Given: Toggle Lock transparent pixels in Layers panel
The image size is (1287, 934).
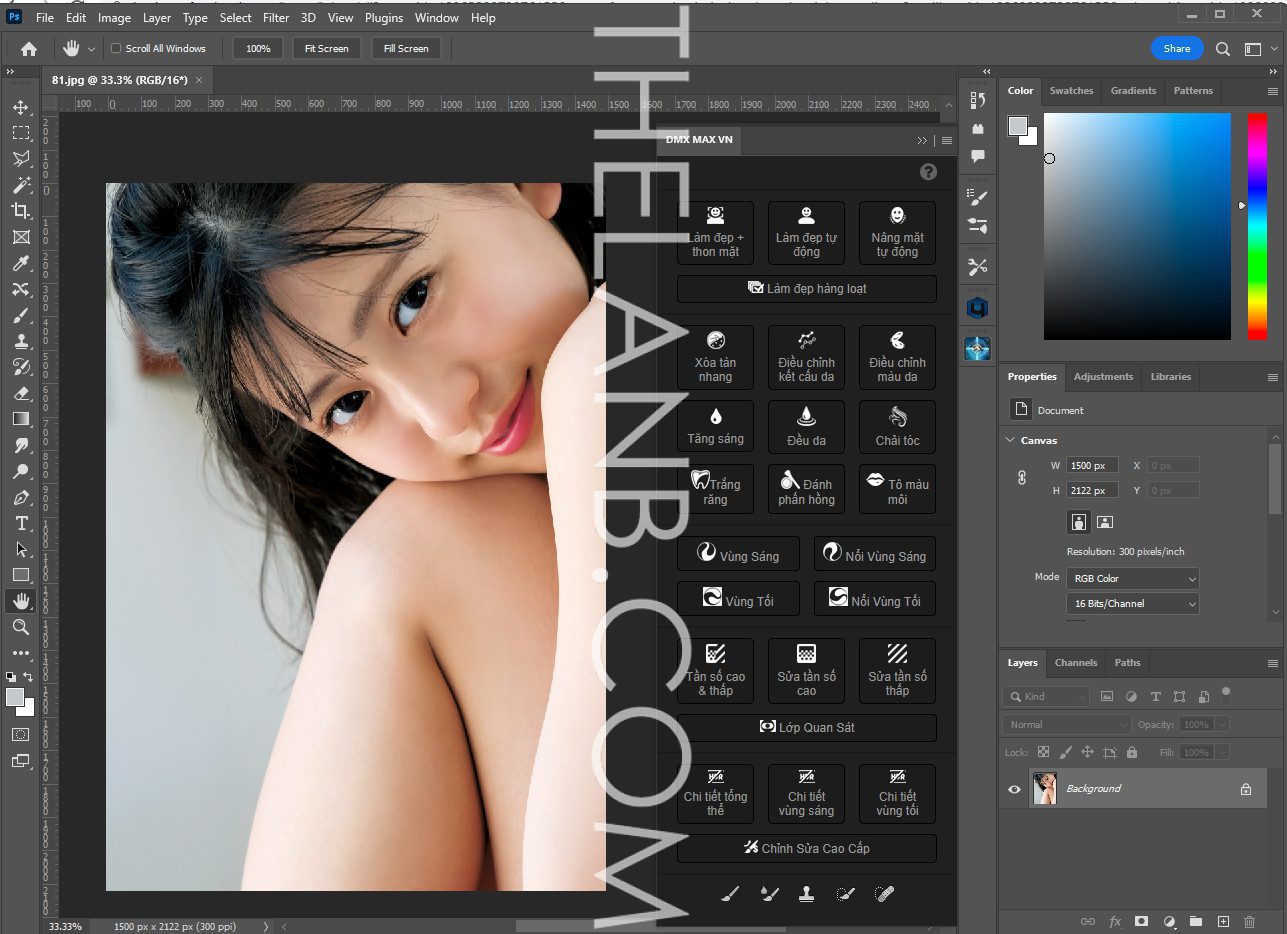Looking at the screenshot, I should 1043,752.
